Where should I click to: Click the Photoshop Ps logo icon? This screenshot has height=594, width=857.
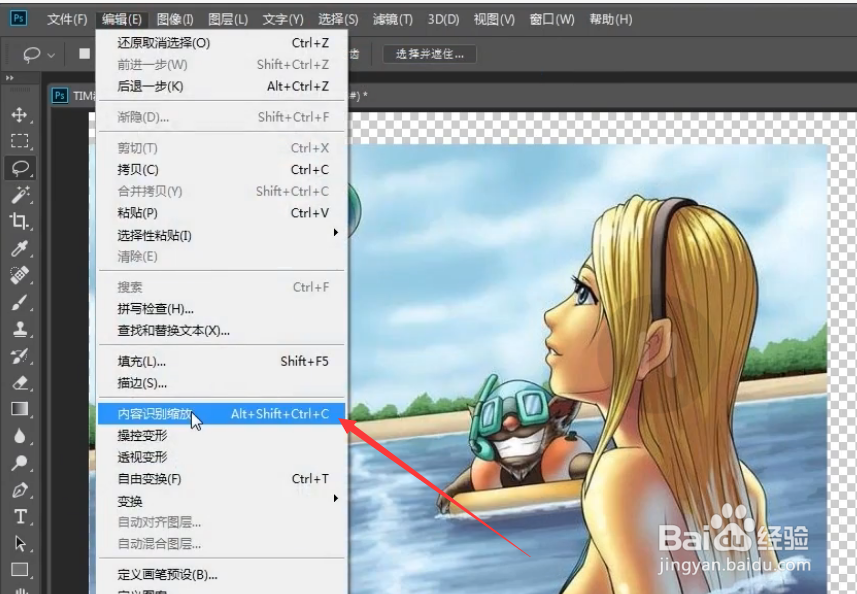(x=18, y=19)
